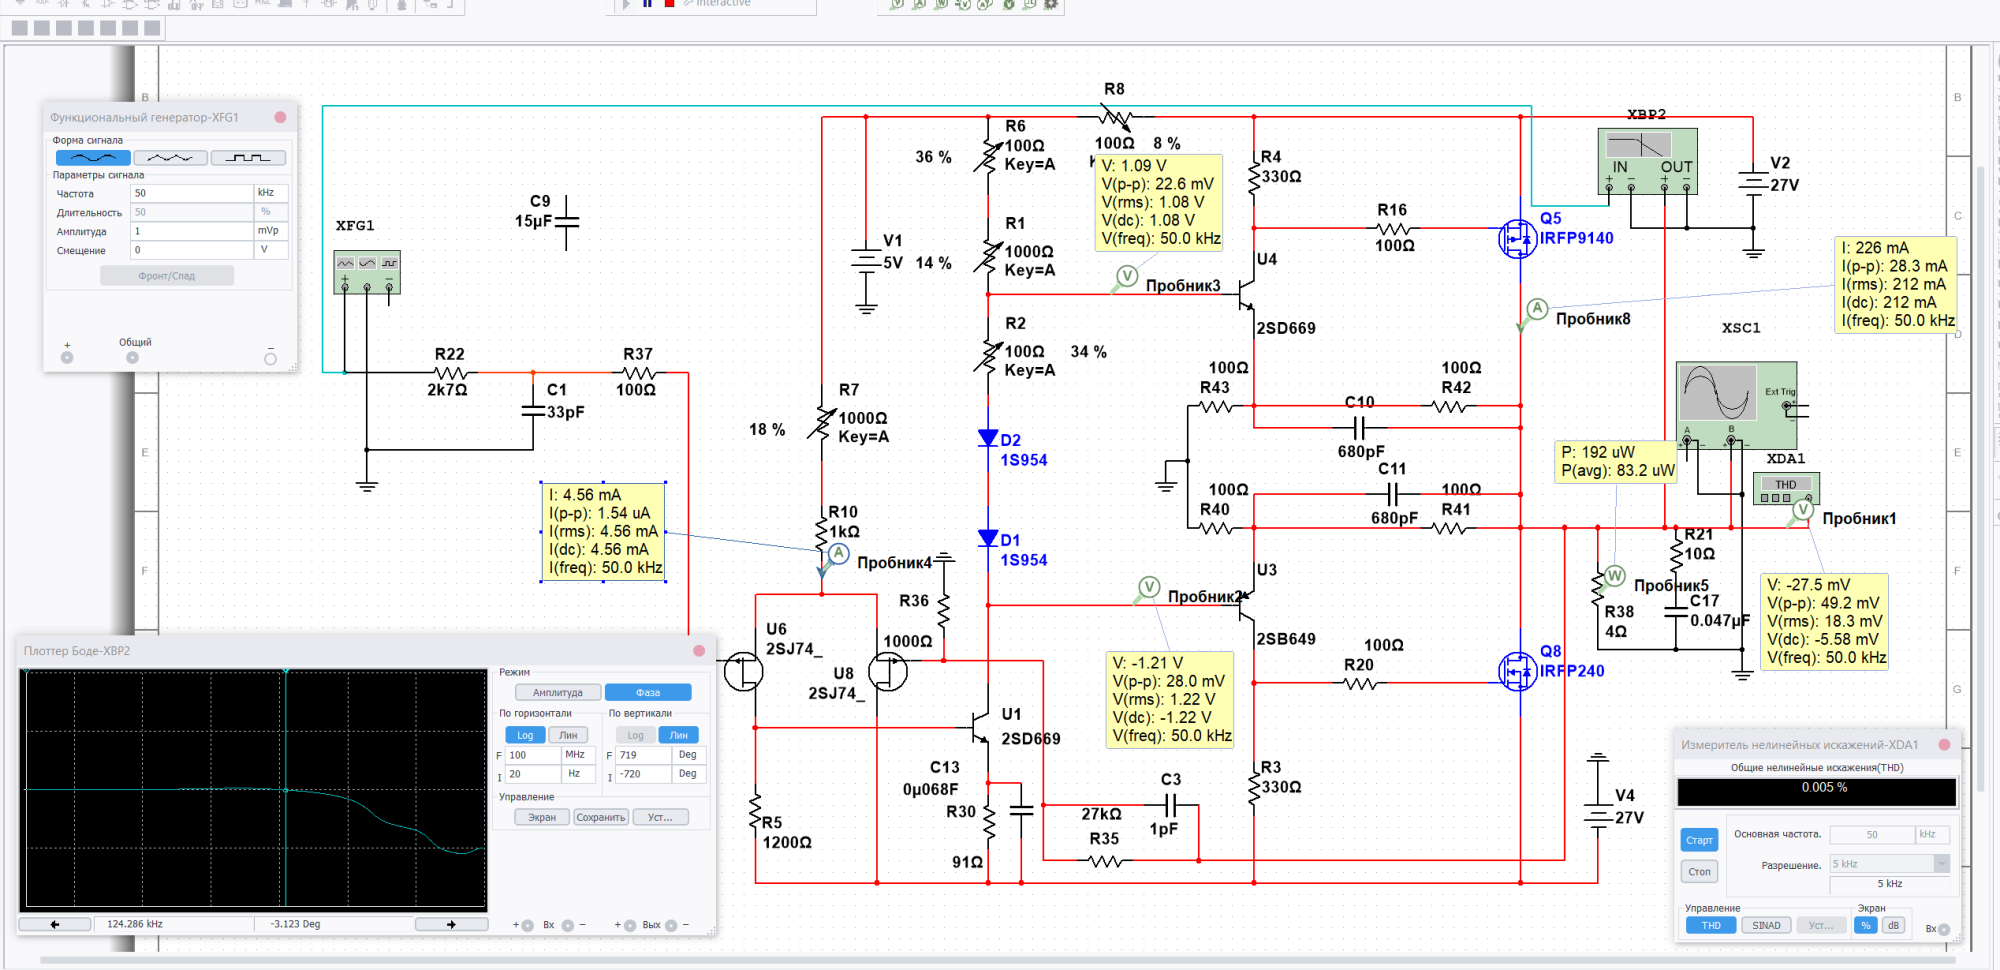Image resolution: width=2000 pixels, height=970 pixels.
Task: Select square waveform in function generator
Action: coord(248,158)
